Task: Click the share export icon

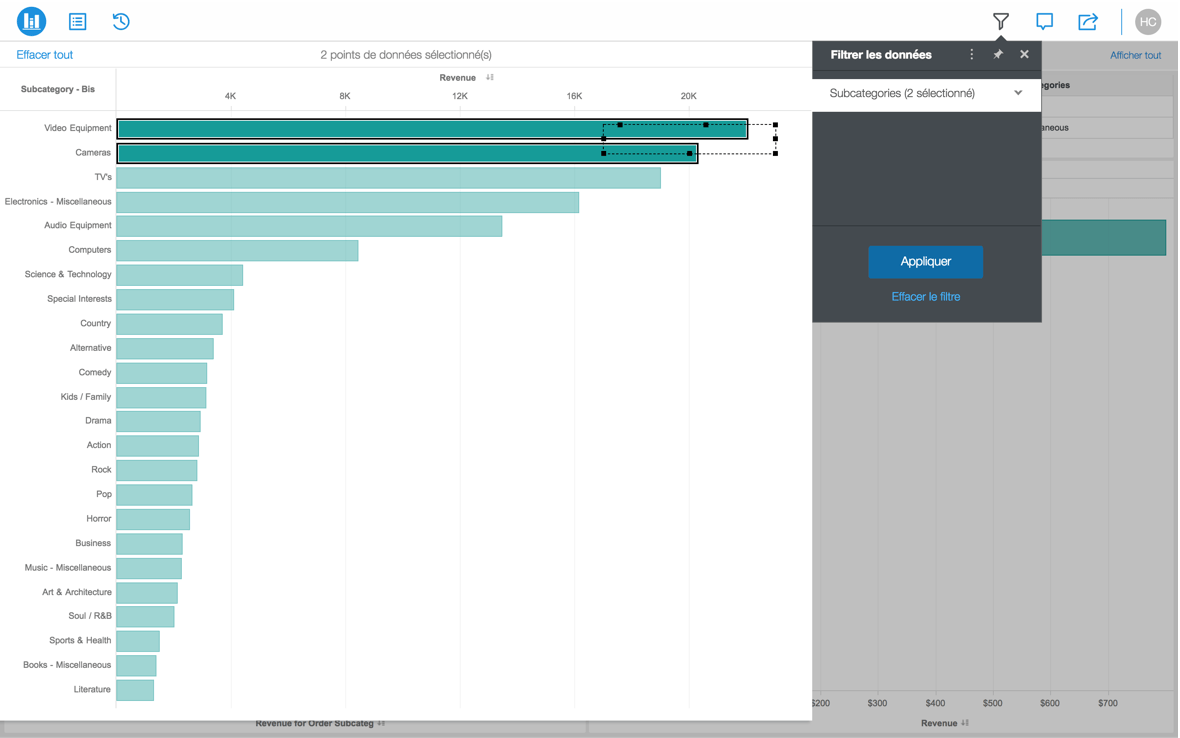Action: click(x=1088, y=22)
